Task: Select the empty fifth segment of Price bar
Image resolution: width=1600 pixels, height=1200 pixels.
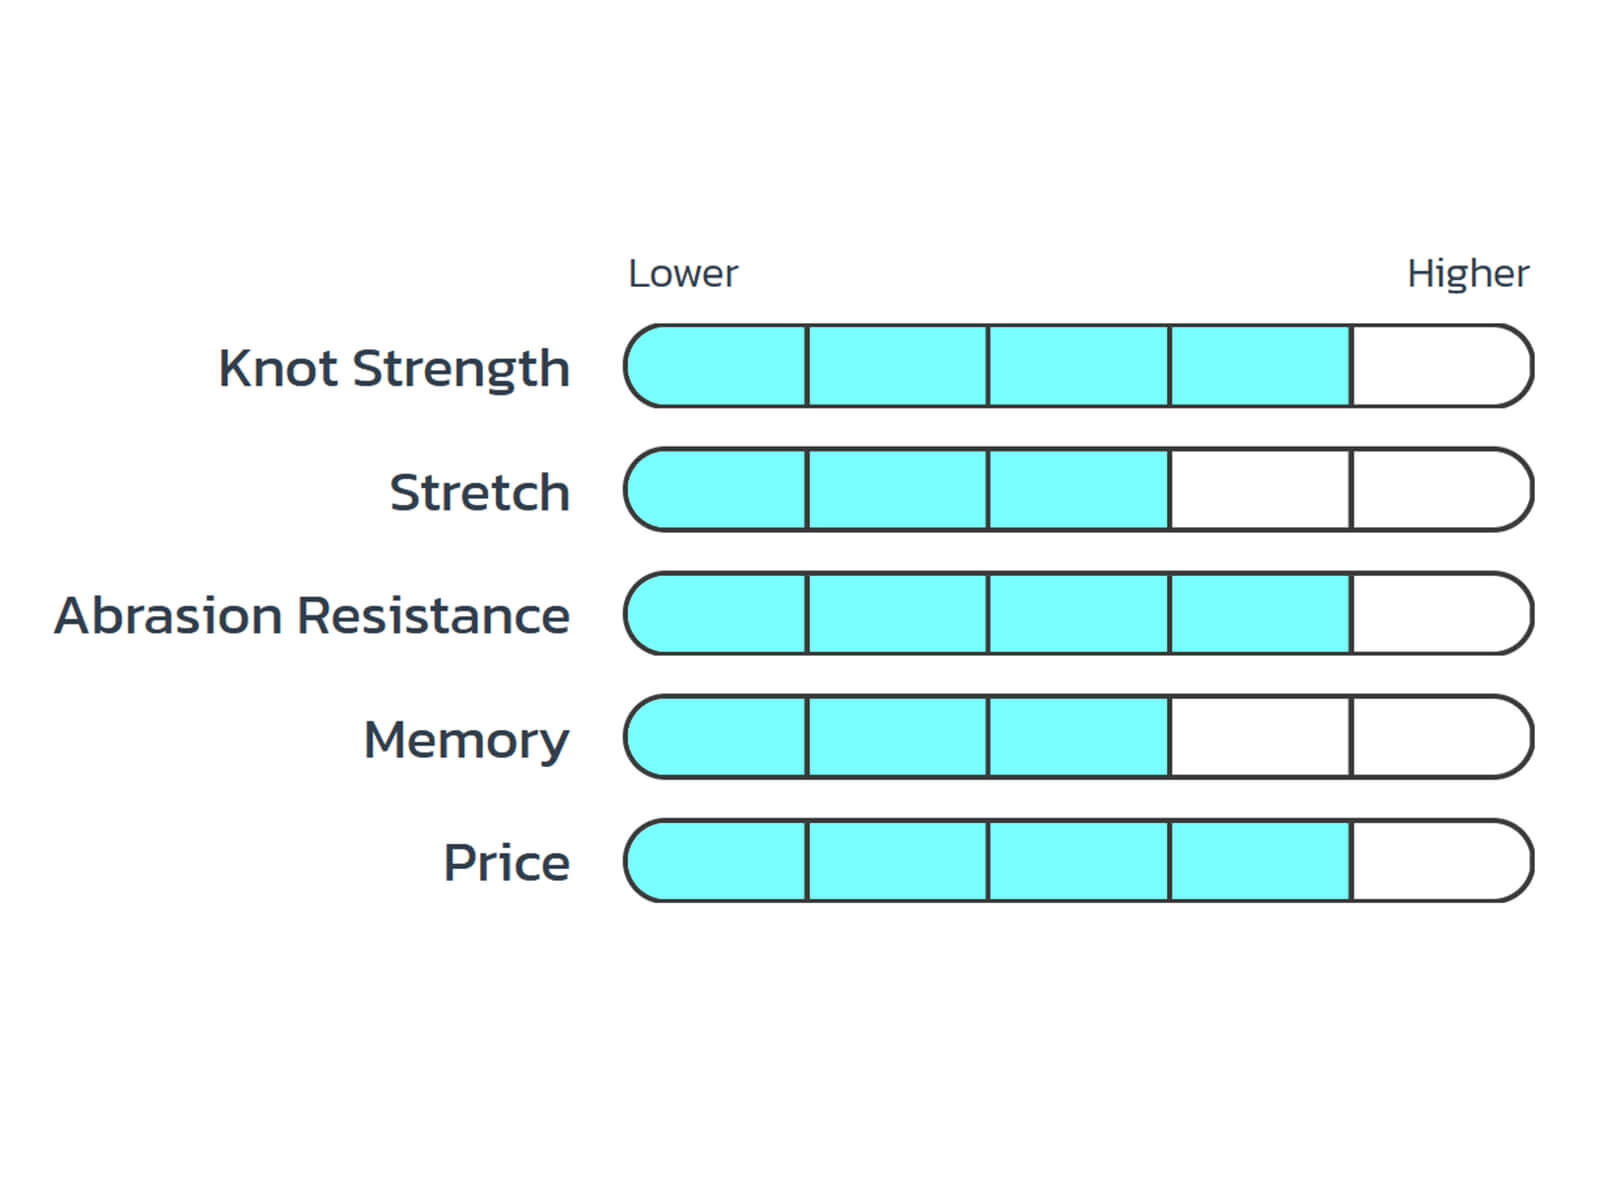Action: (x=1440, y=861)
